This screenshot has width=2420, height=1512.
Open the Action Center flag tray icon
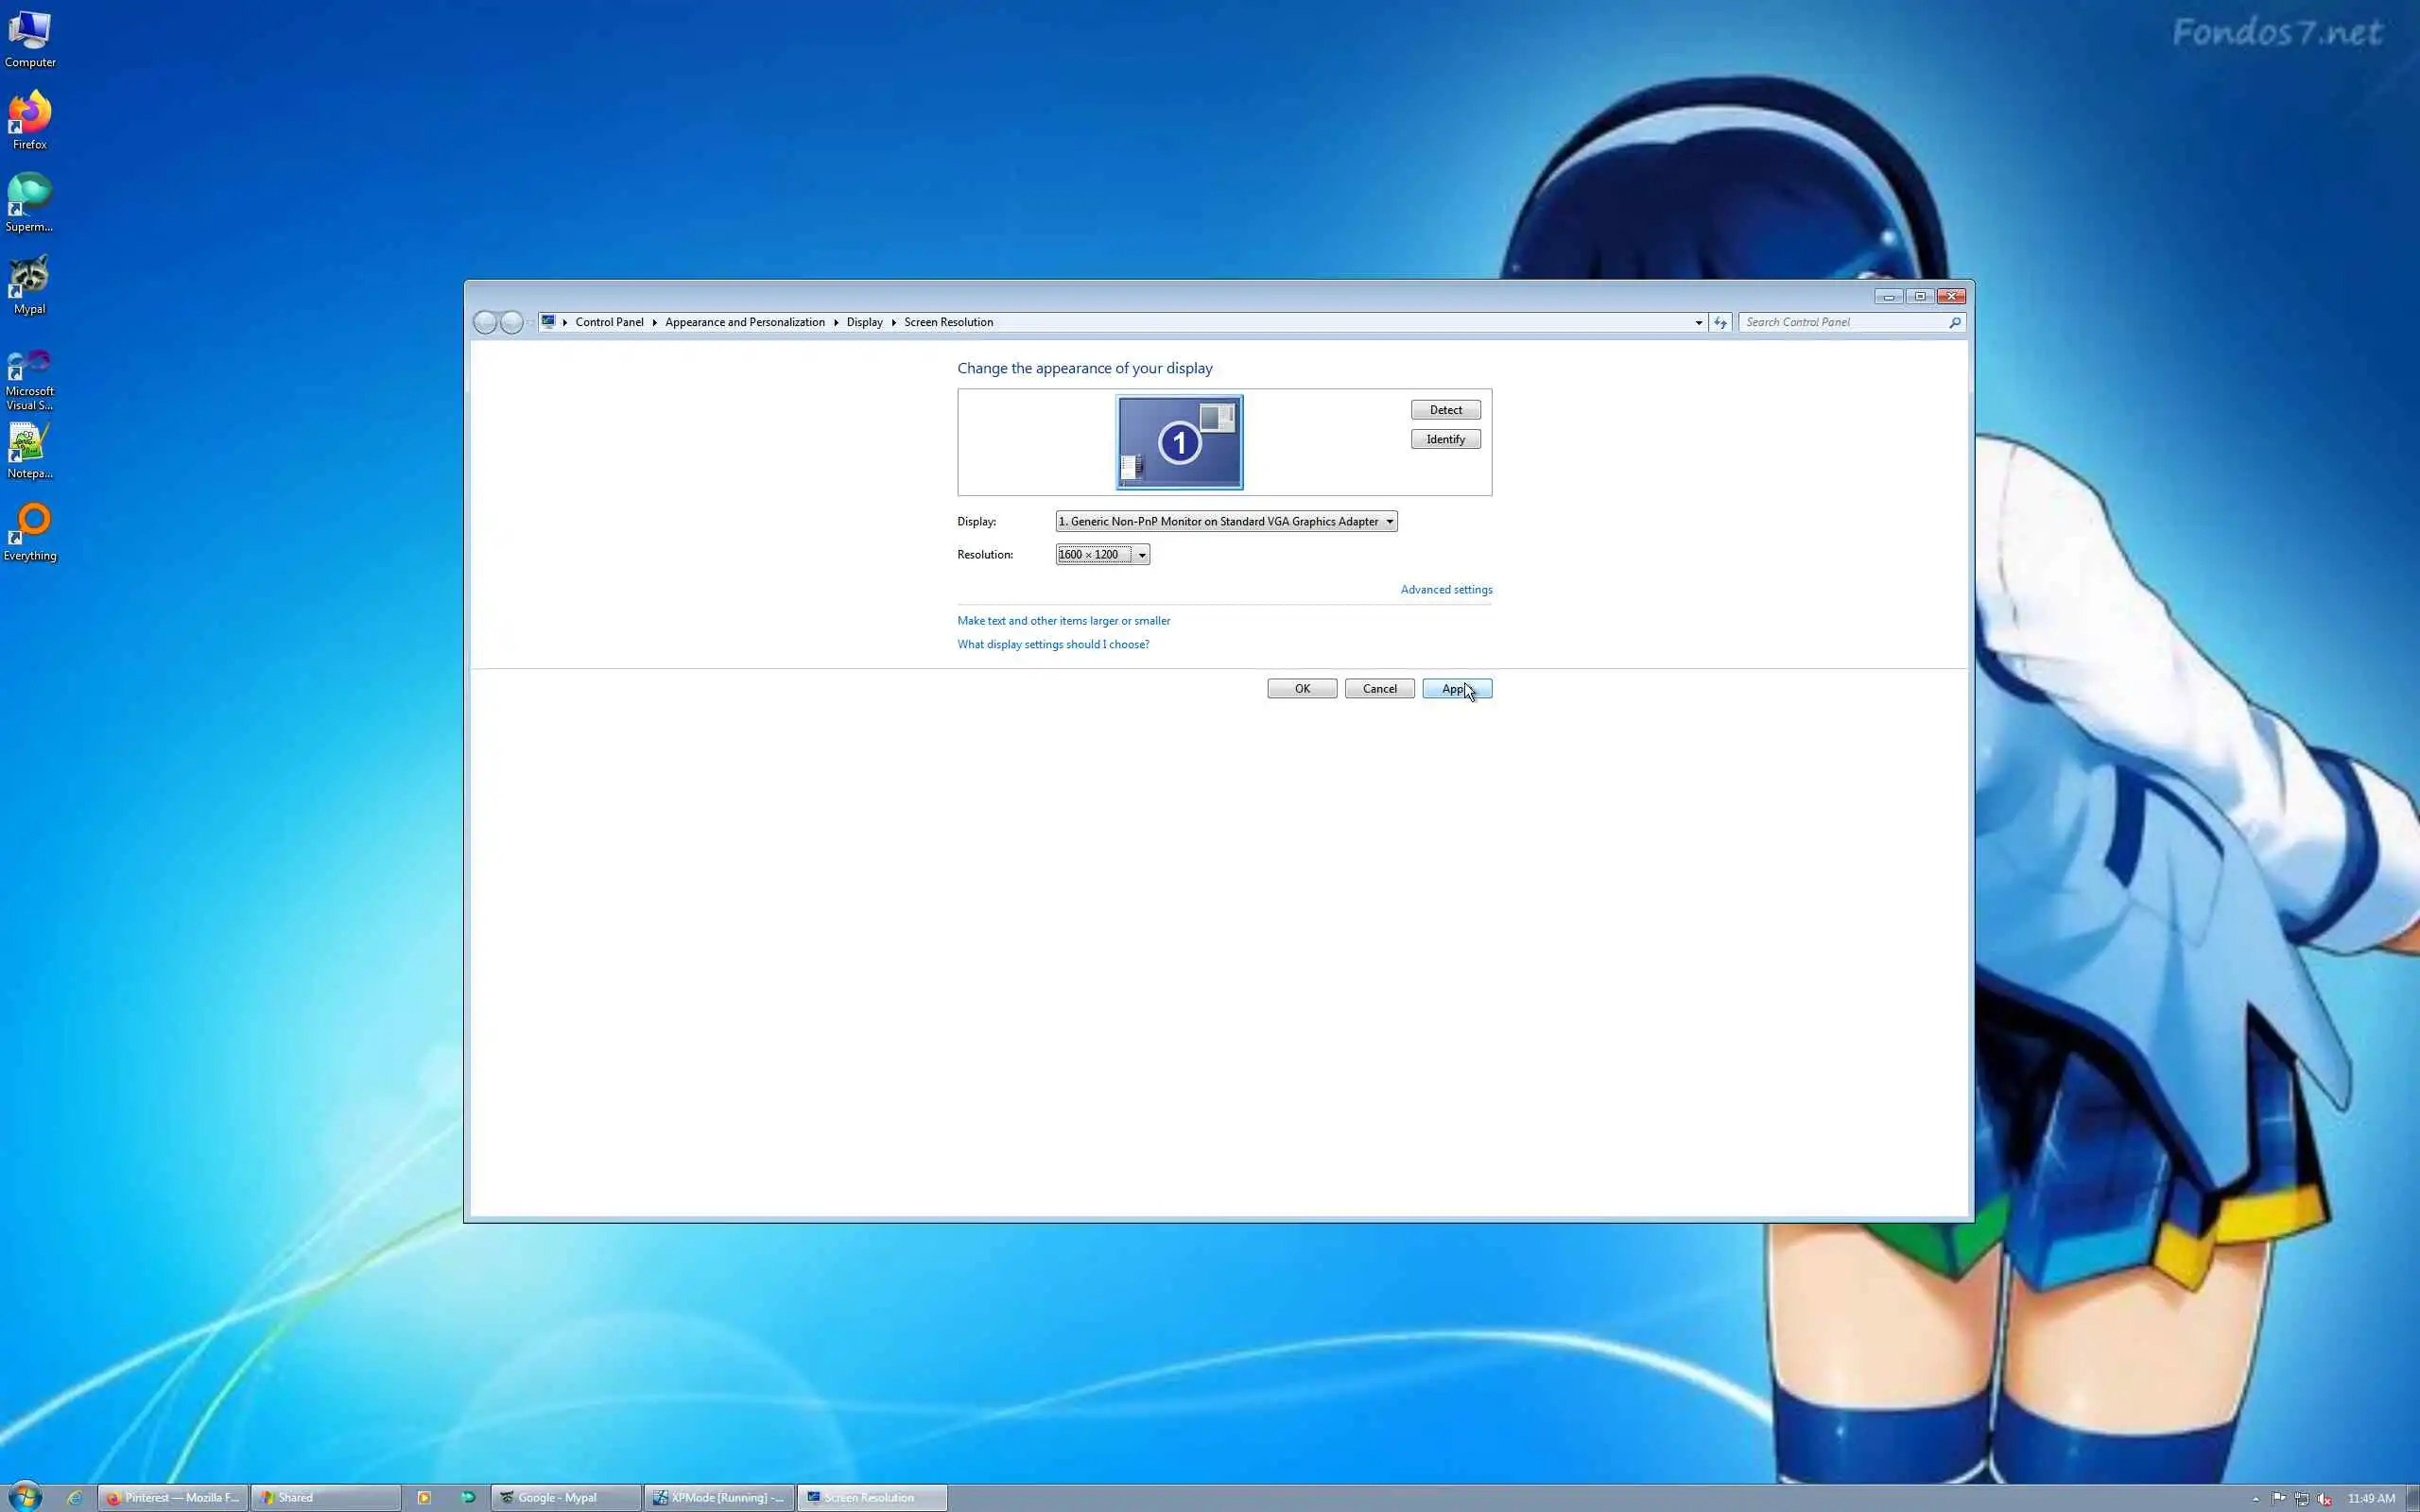tap(2278, 1498)
